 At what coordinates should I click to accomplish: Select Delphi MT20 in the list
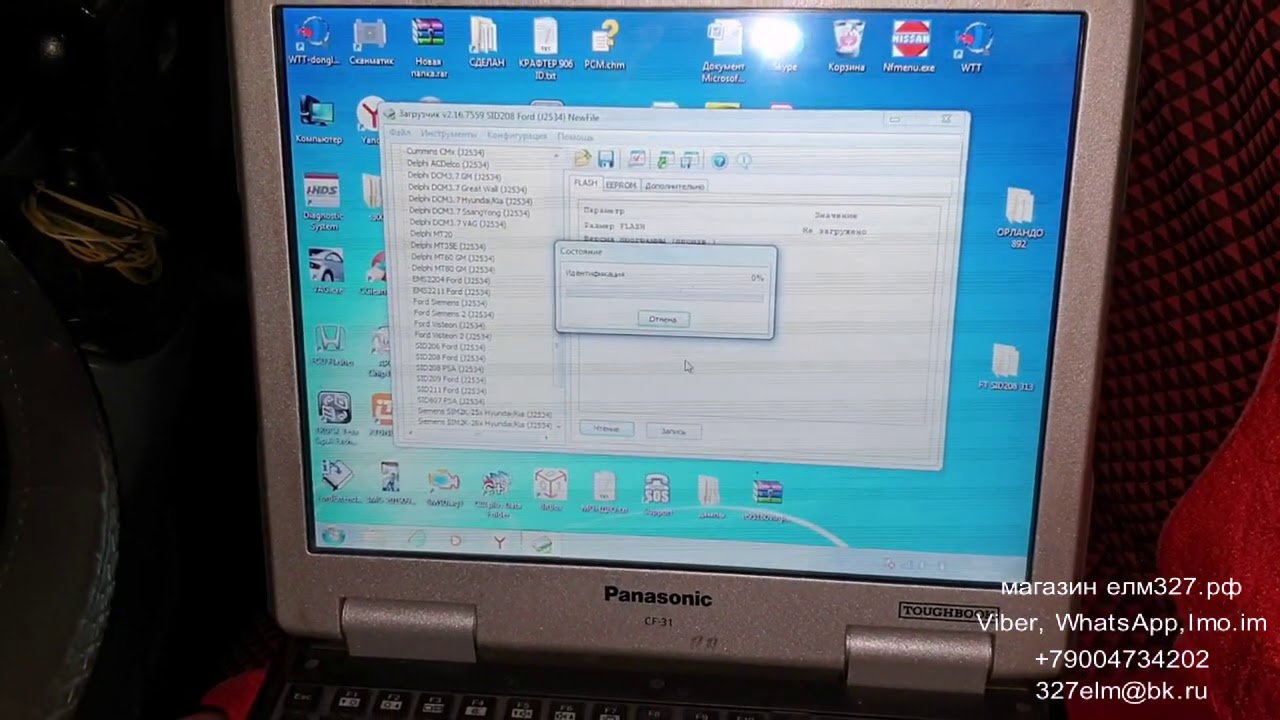tap(431, 234)
